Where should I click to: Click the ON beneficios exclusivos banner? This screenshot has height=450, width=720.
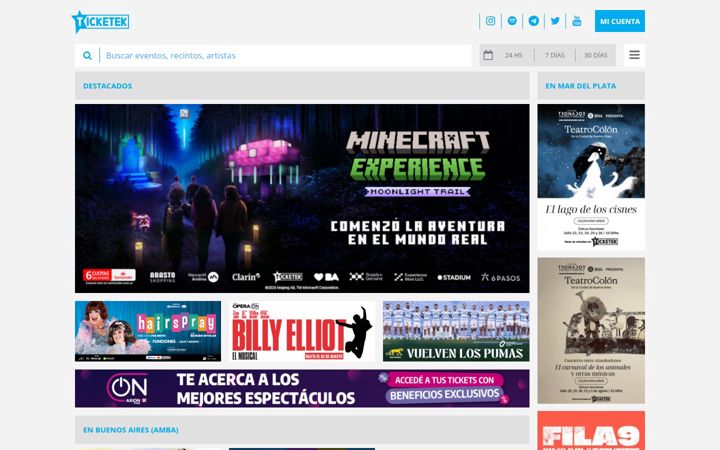[302, 388]
